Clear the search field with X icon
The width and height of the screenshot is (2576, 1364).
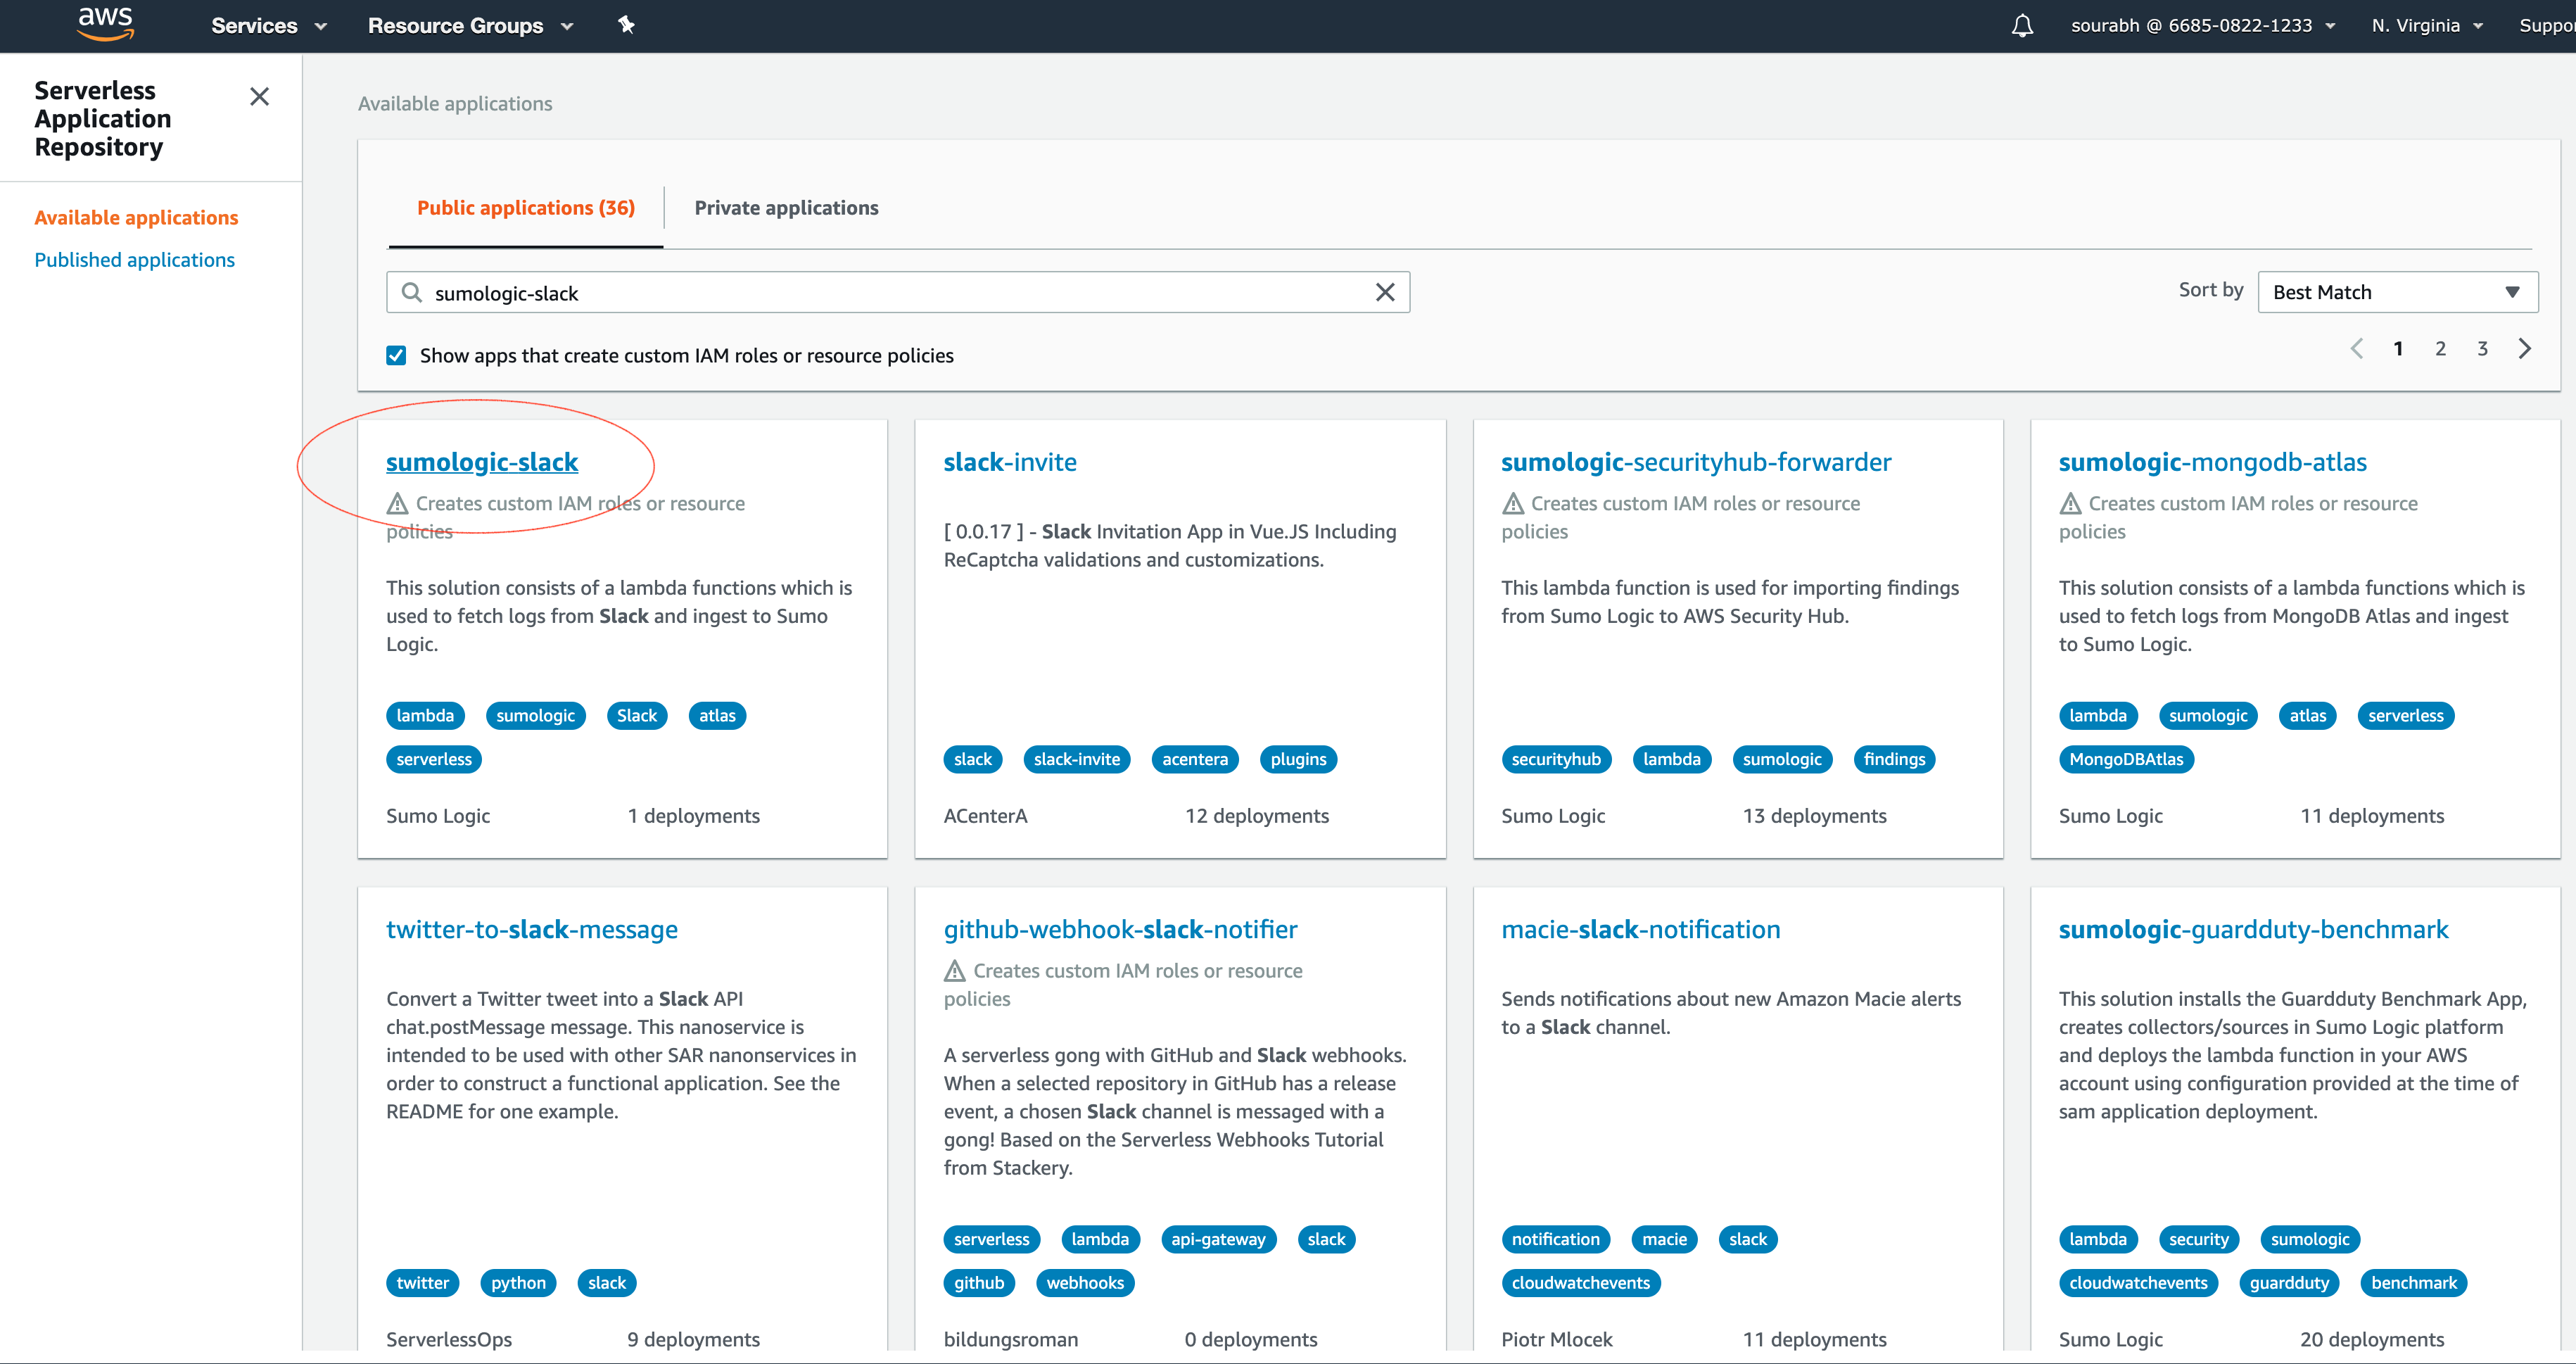point(1384,292)
